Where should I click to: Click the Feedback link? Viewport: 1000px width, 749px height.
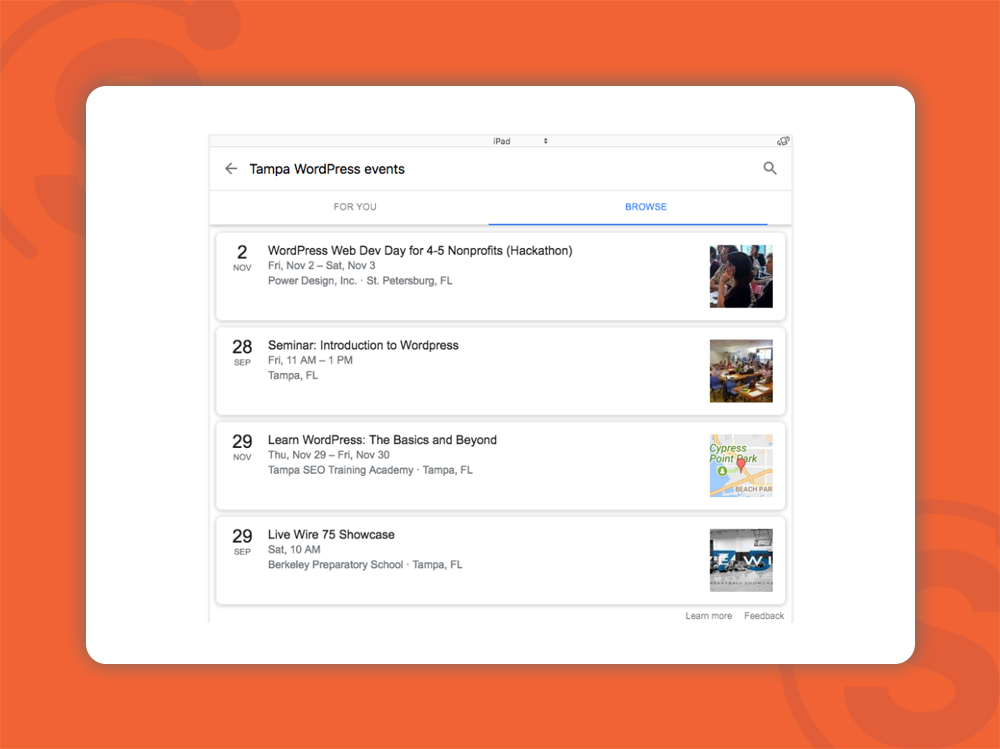[x=764, y=616]
